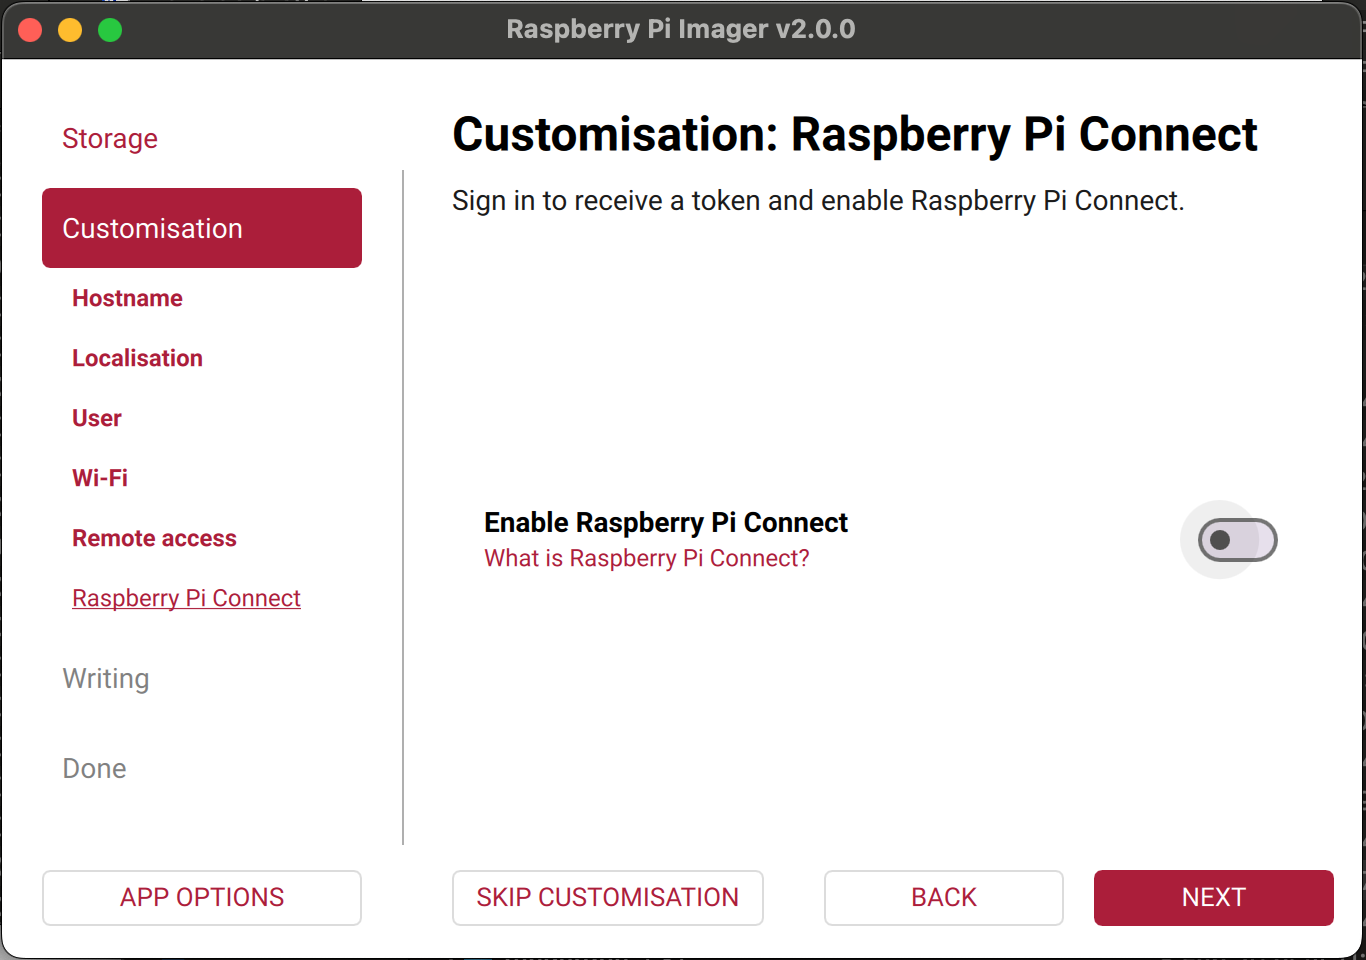
Task: Open the Remote access section
Action: [x=154, y=538]
